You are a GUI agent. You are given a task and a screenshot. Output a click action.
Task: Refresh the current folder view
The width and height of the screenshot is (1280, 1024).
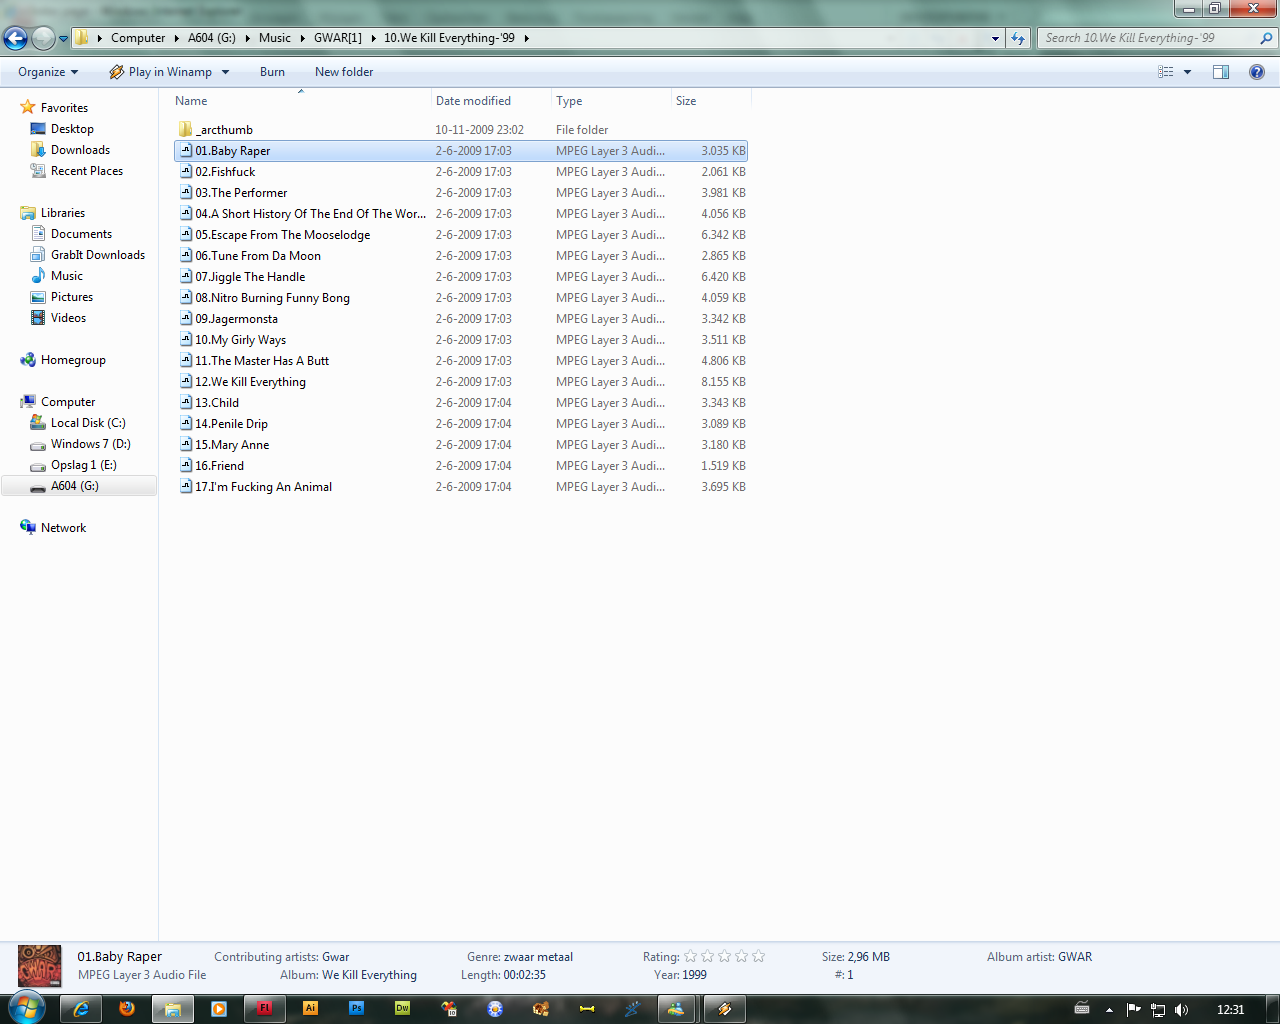point(1018,38)
